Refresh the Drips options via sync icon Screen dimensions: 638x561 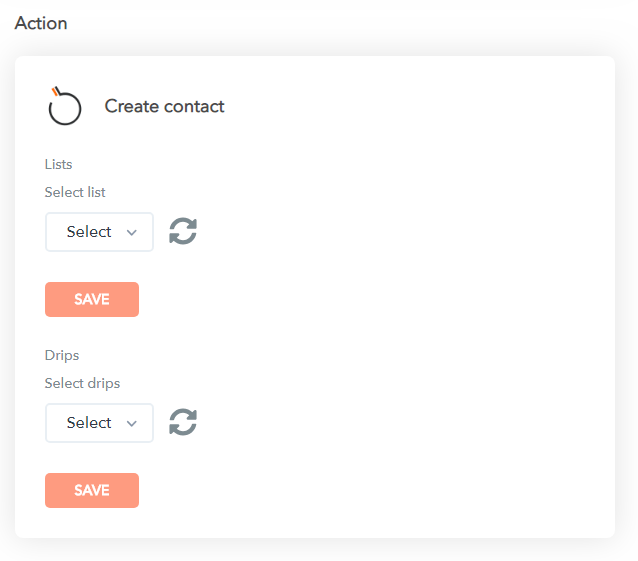[x=183, y=422]
